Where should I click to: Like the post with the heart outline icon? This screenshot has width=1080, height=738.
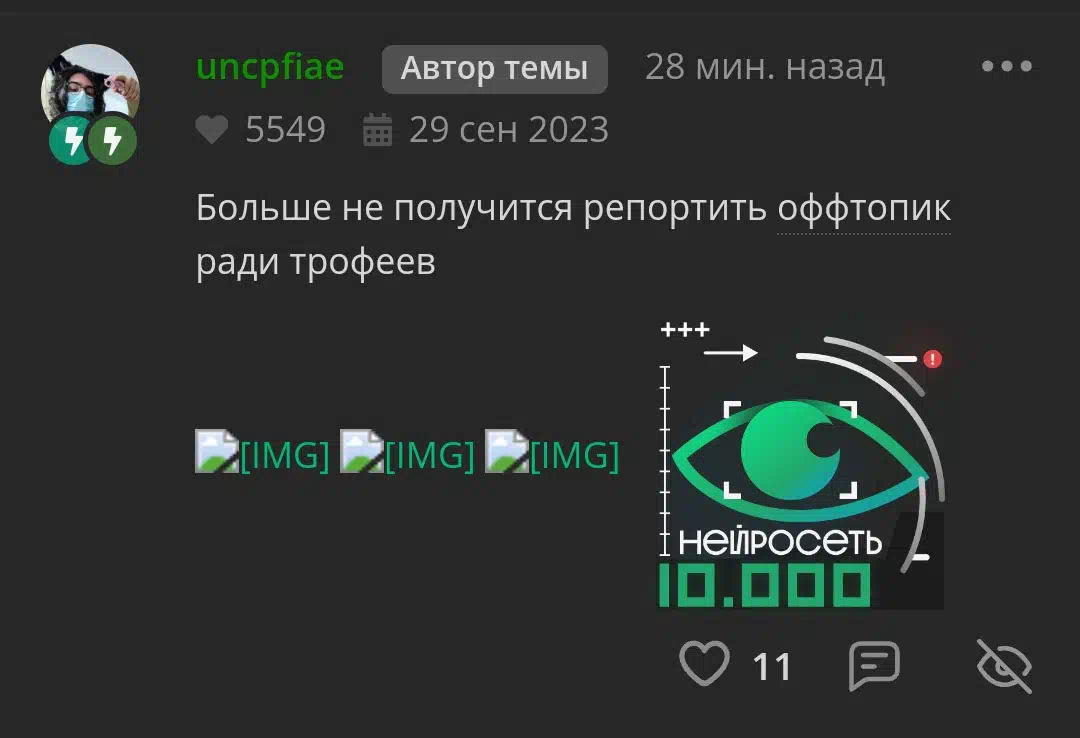click(x=704, y=664)
